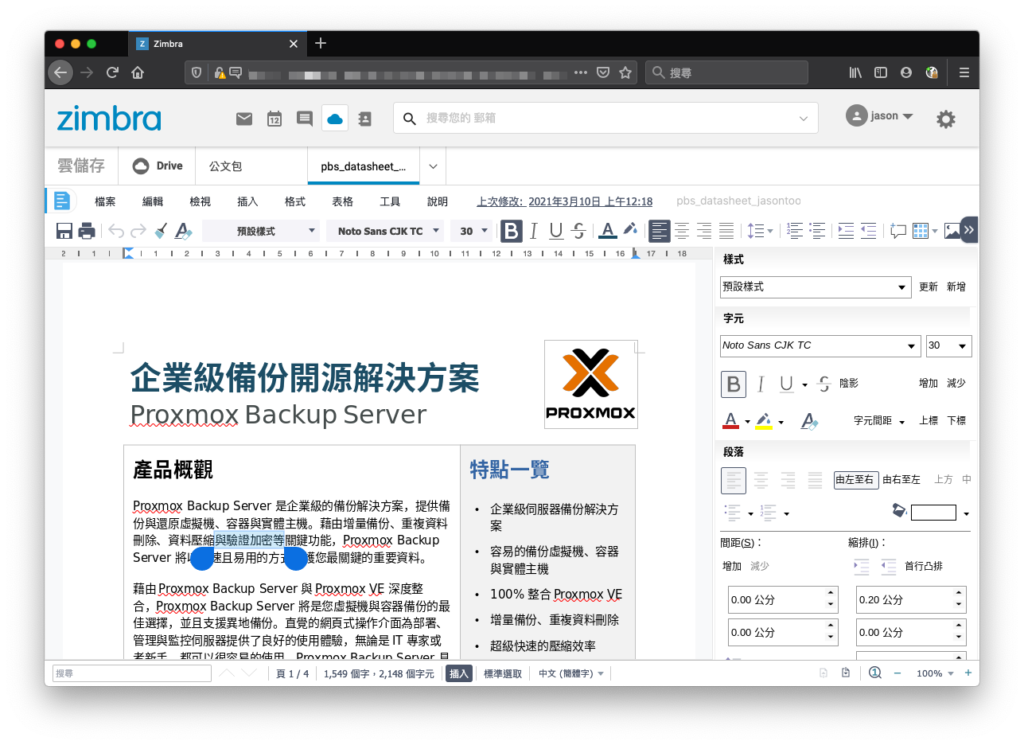Click the insert table grid icon
Image resolution: width=1024 pixels, height=745 pixels.
coord(920,230)
